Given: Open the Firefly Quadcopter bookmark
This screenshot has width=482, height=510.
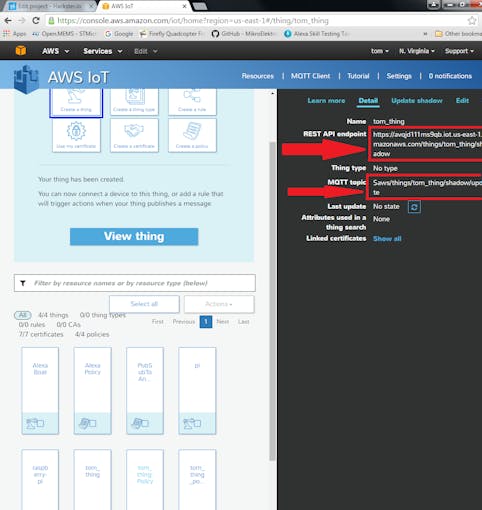Looking at the screenshot, I should pos(172,34).
